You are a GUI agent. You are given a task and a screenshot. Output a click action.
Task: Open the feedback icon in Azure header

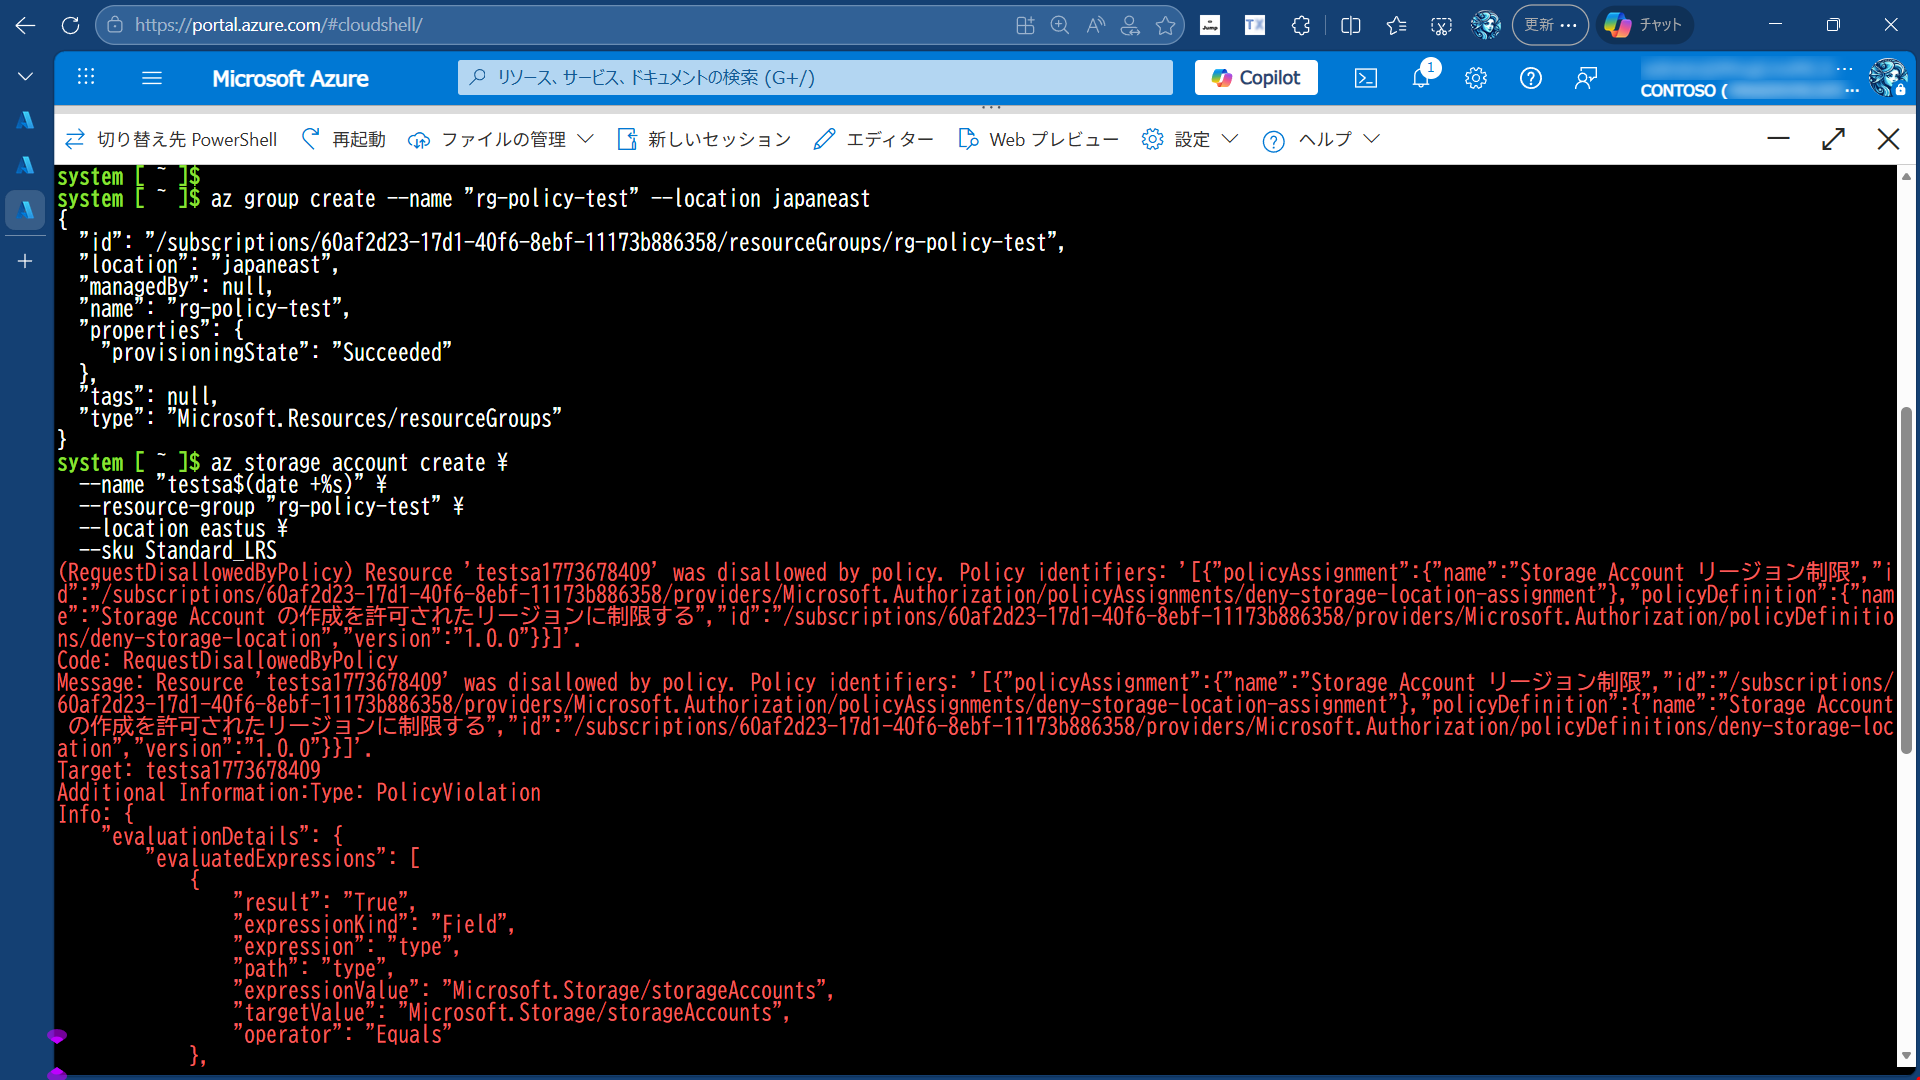[1586, 78]
